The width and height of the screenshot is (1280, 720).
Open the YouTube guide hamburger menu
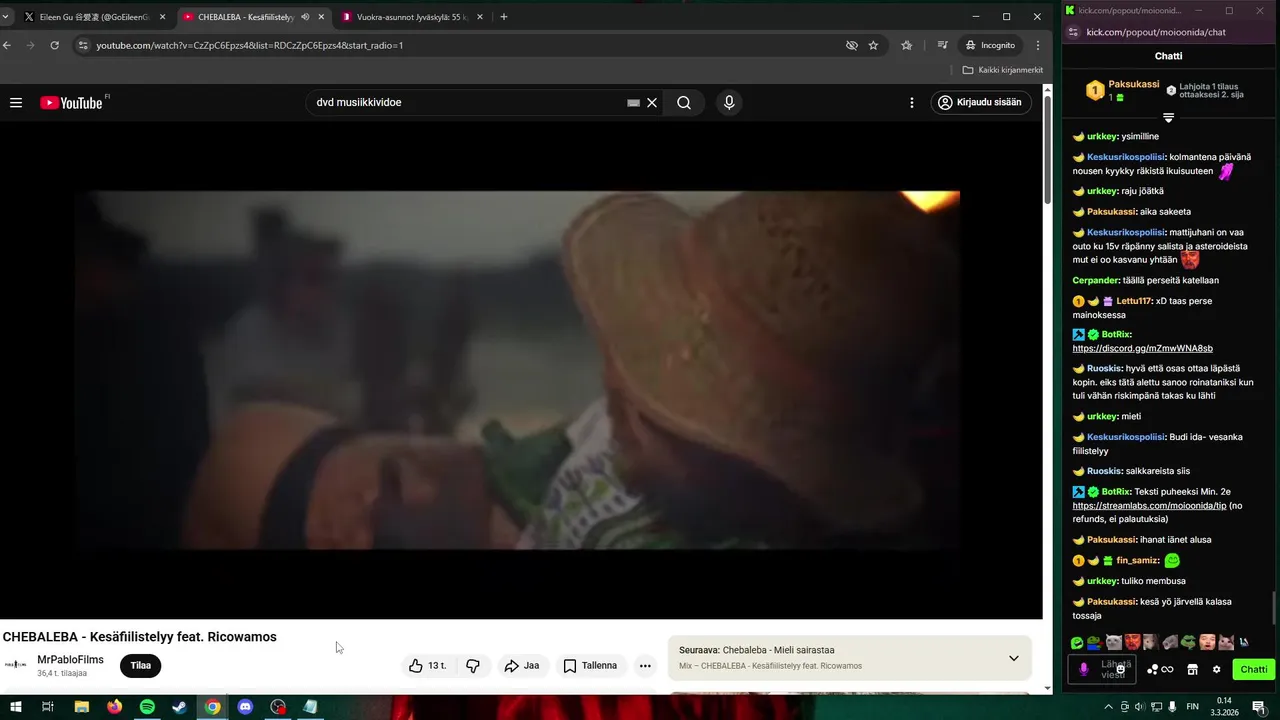[x=16, y=102]
